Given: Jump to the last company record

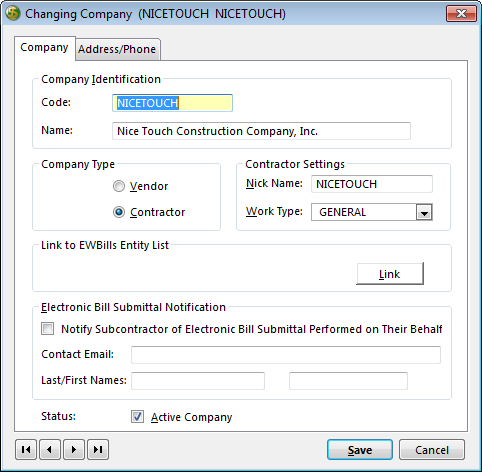Looking at the screenshot, I should [x=98, y=449].
